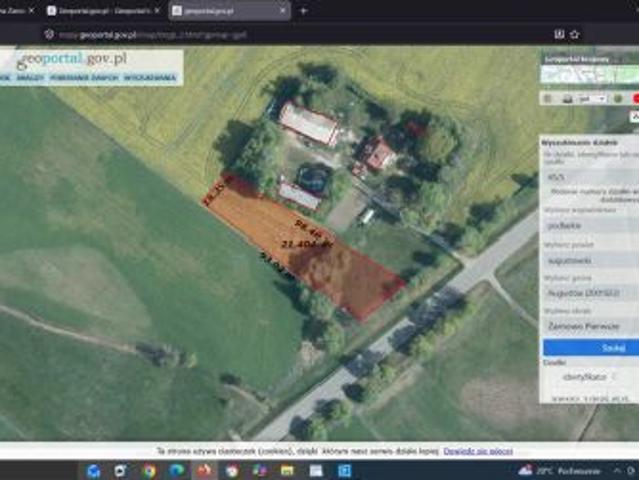Click the green globe icon in map toolbar
This screenshot has height=480, width=639.
[619, 99]
